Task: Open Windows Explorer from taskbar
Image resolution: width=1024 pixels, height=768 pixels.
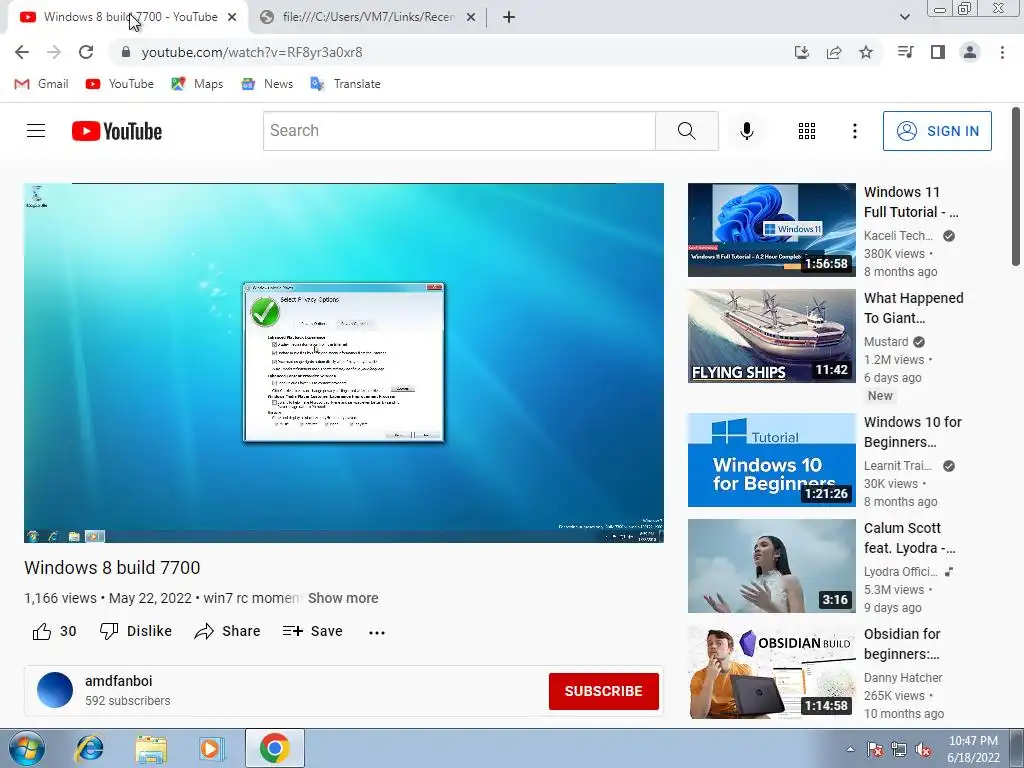Action: pos(150,748)
